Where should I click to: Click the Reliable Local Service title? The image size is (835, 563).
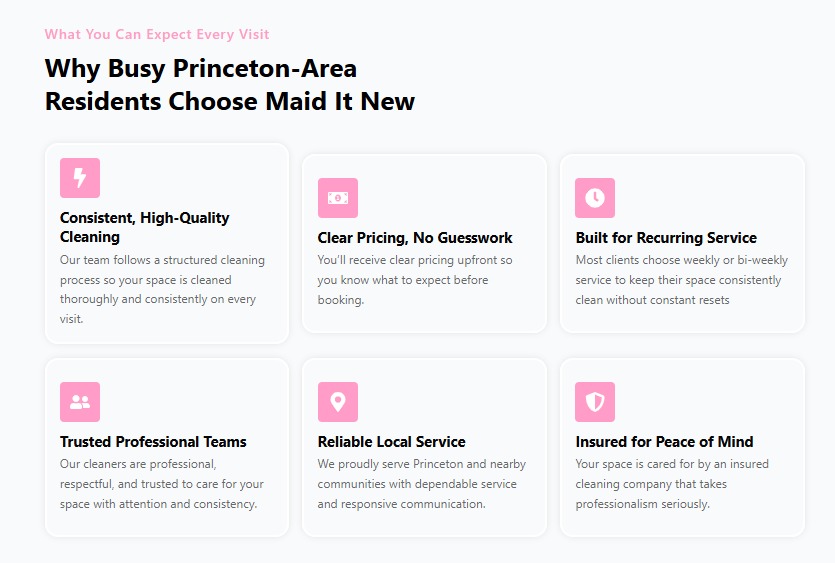391,442
